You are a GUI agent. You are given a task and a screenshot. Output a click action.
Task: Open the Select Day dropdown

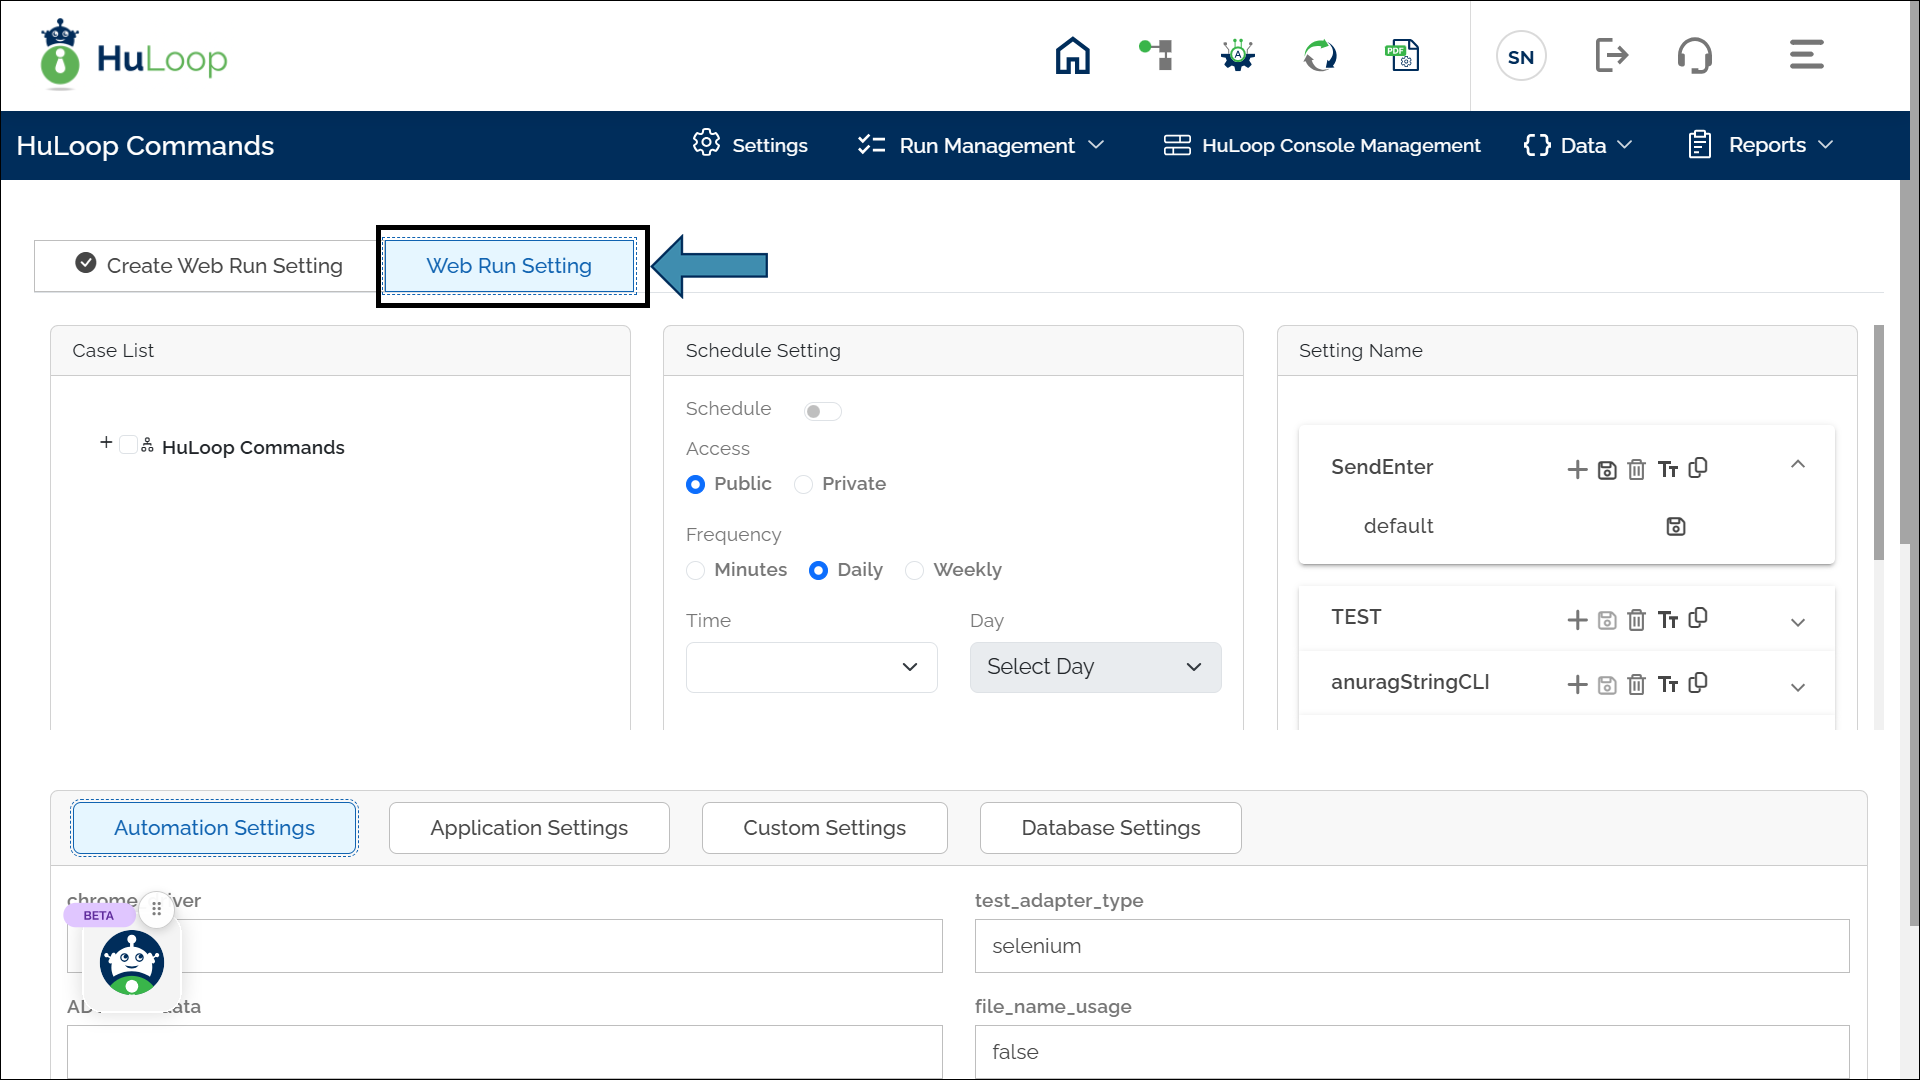click(x=1095, y=668)
